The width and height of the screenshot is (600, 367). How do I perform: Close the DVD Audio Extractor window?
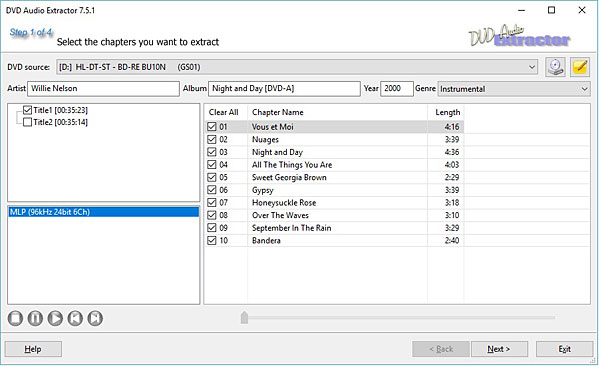pos(582,10)
